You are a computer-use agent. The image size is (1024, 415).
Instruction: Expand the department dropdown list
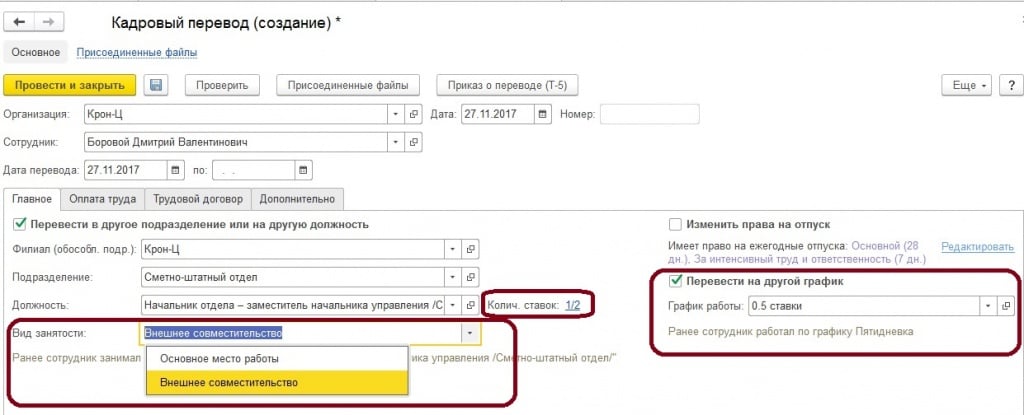[x=453, y=276]
